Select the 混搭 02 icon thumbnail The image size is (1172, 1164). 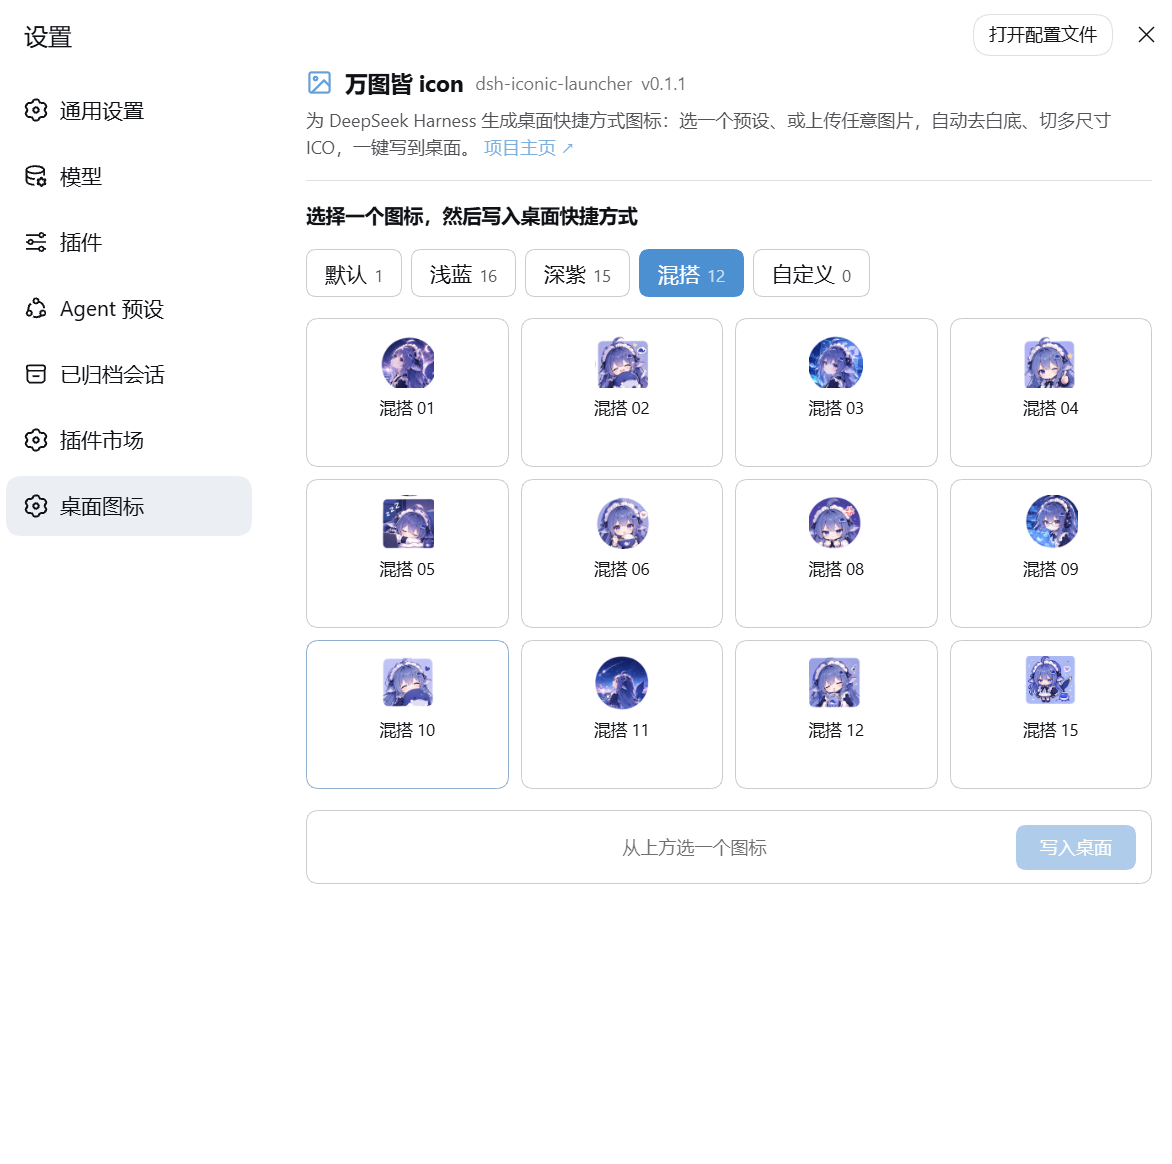622,363
